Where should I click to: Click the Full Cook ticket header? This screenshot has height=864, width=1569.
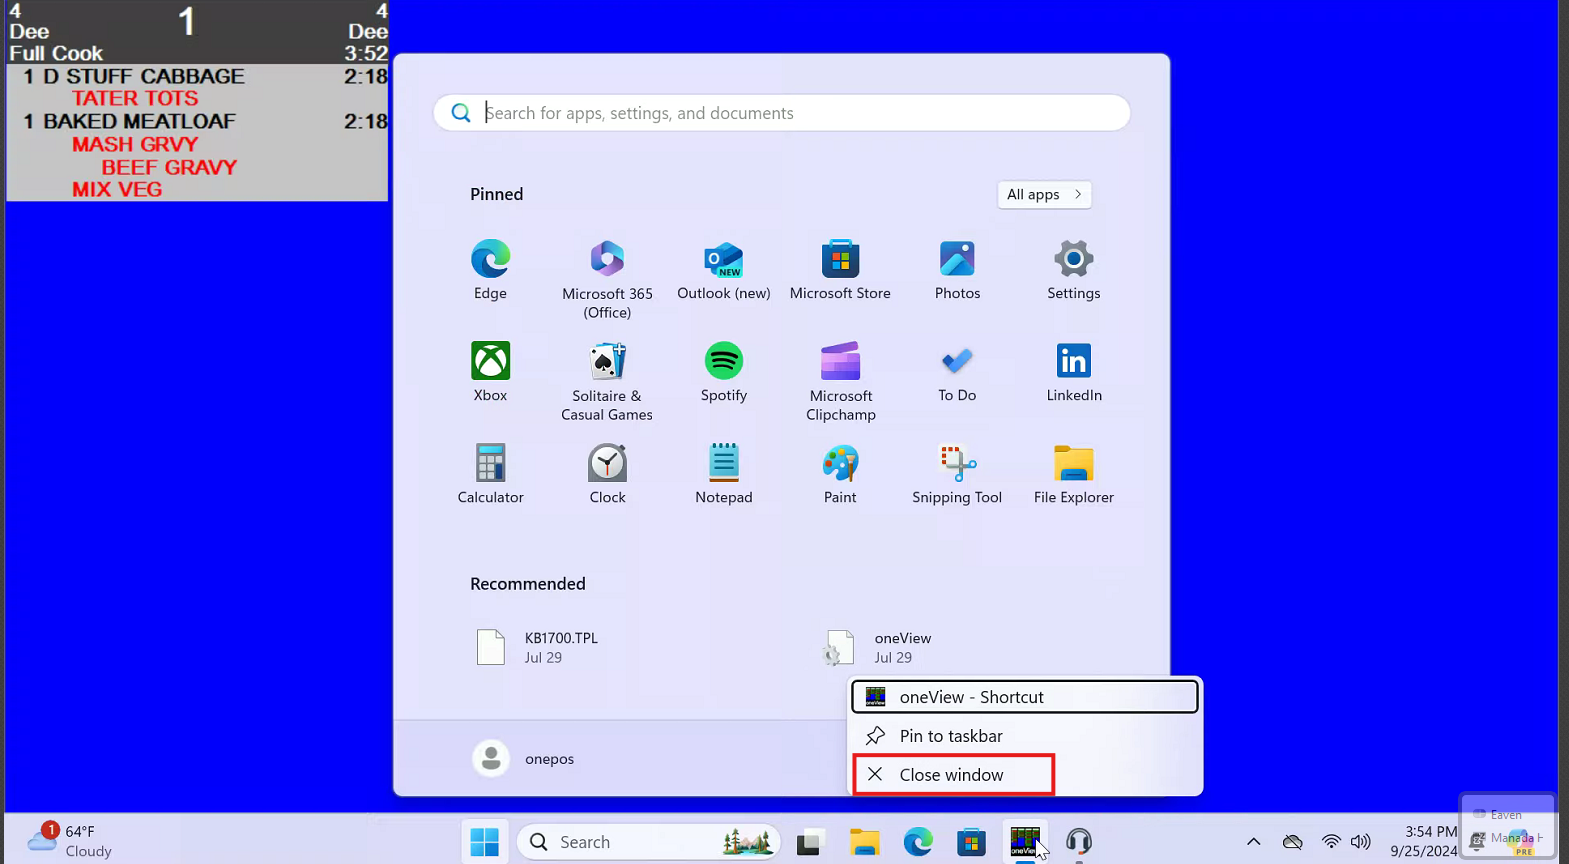tap(198, 32)
